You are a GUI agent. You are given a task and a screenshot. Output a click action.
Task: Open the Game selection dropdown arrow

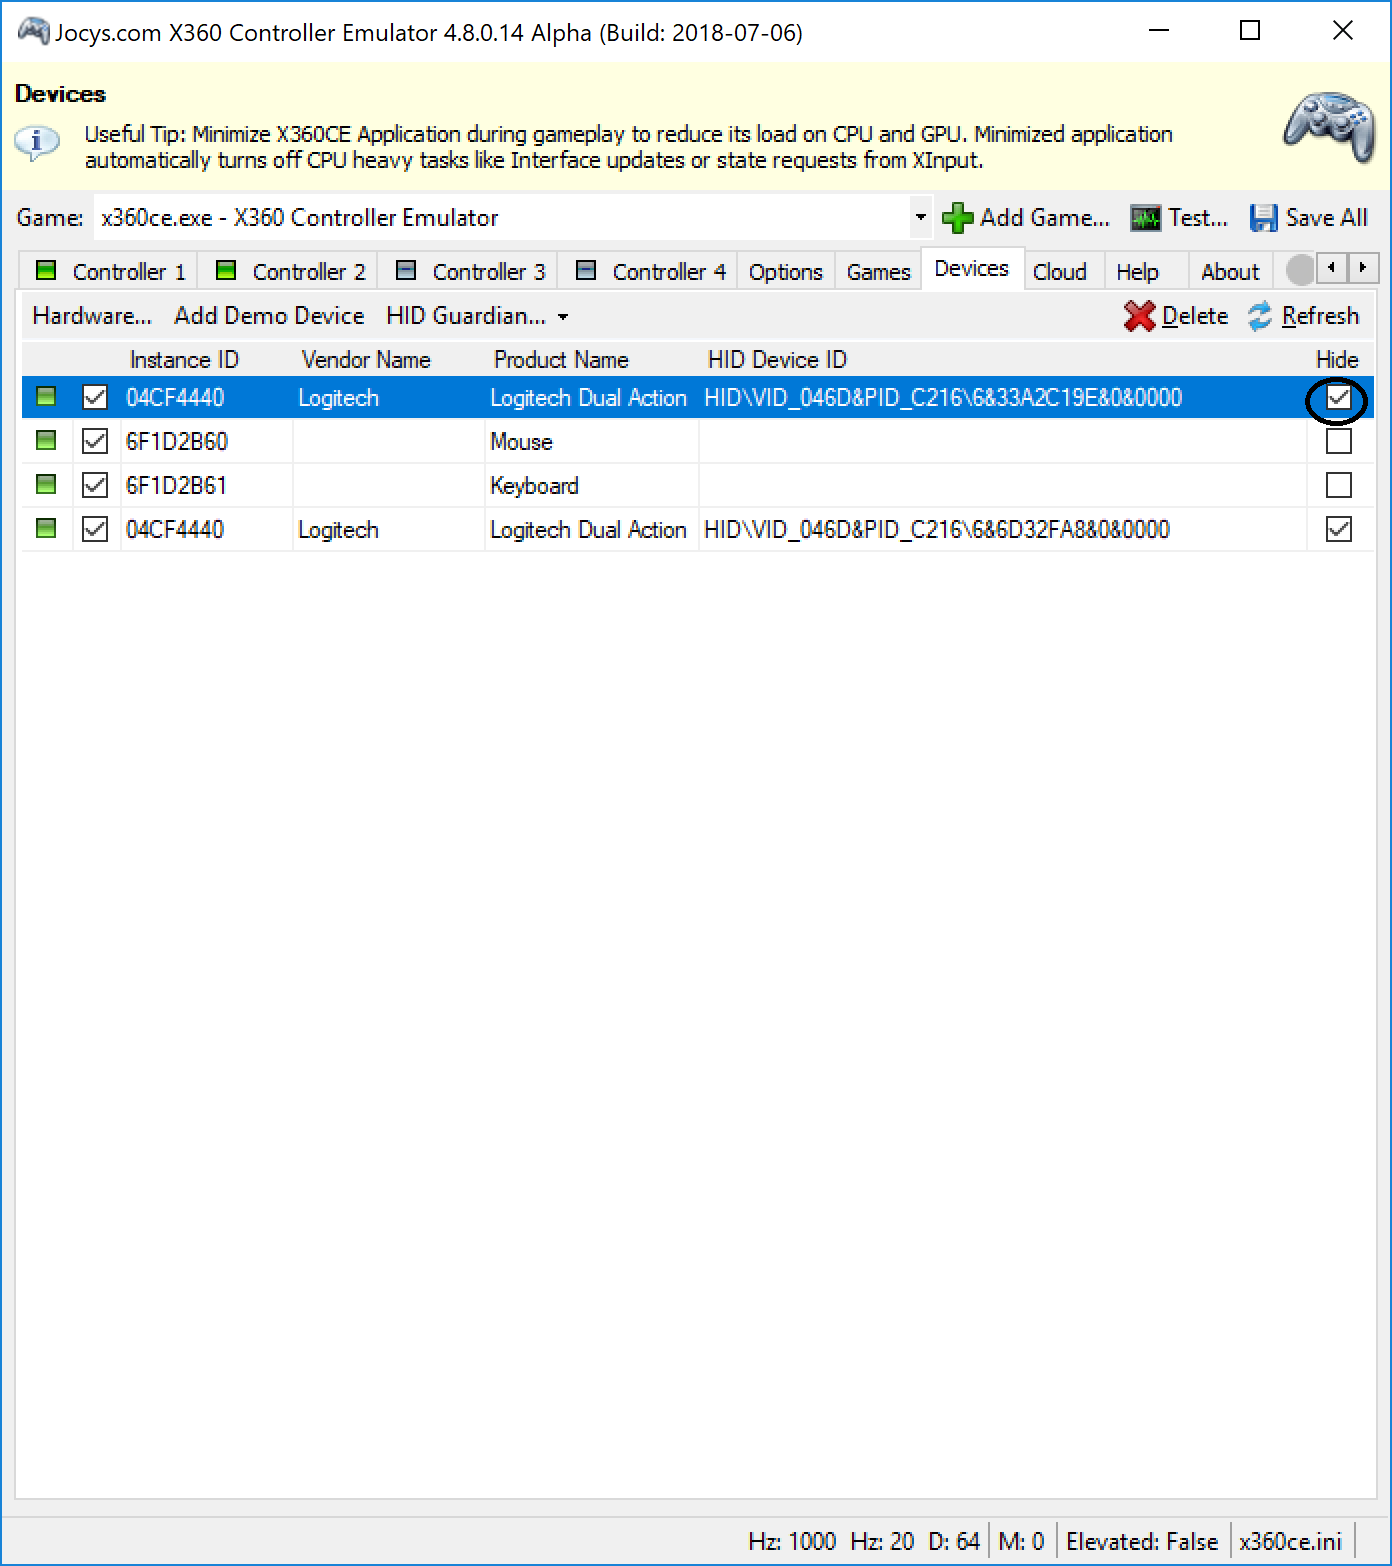pos(920,217)
